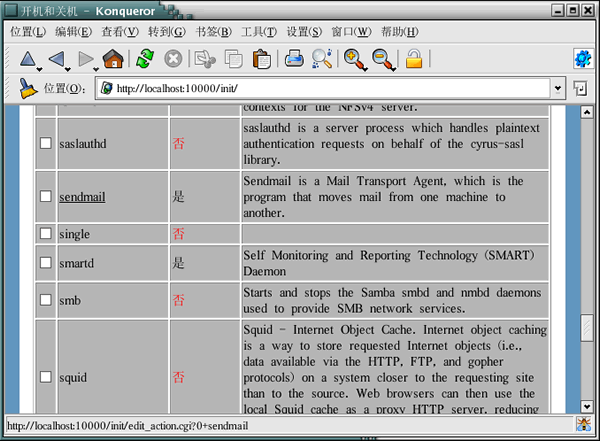Reload the page with the green refresh icon

coord(145,59)
